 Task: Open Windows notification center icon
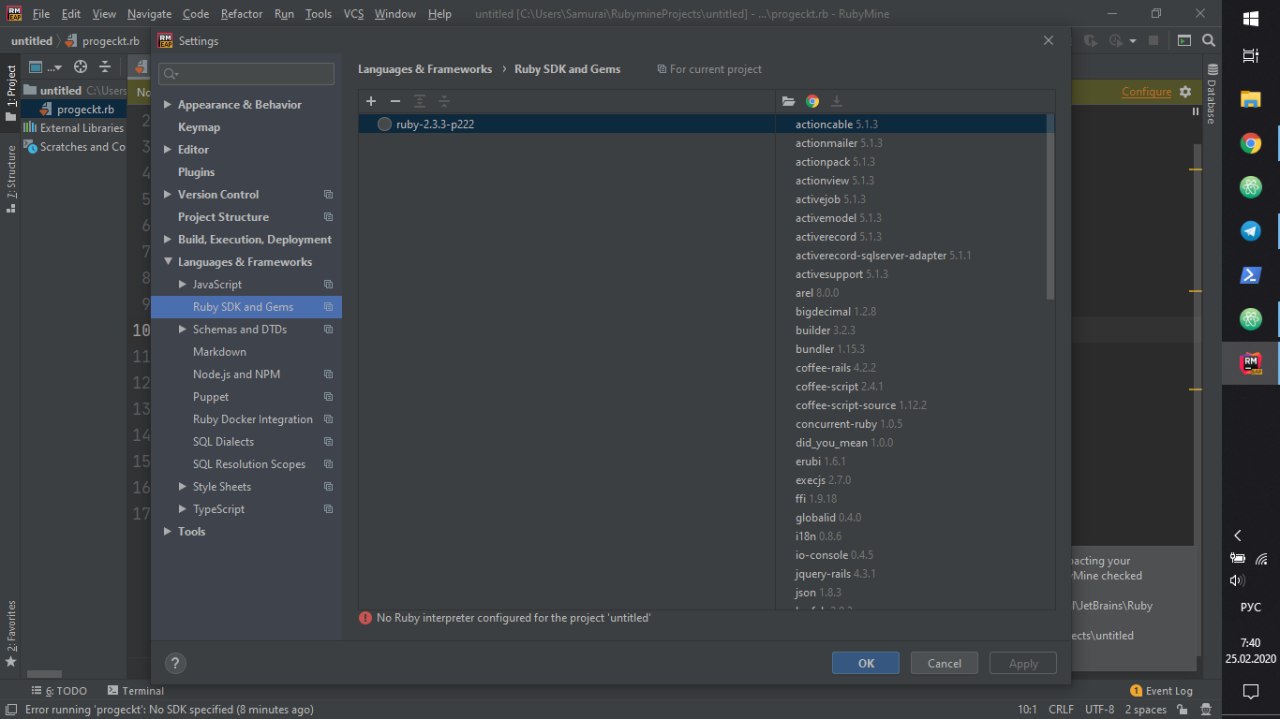tap(1251, 691)
